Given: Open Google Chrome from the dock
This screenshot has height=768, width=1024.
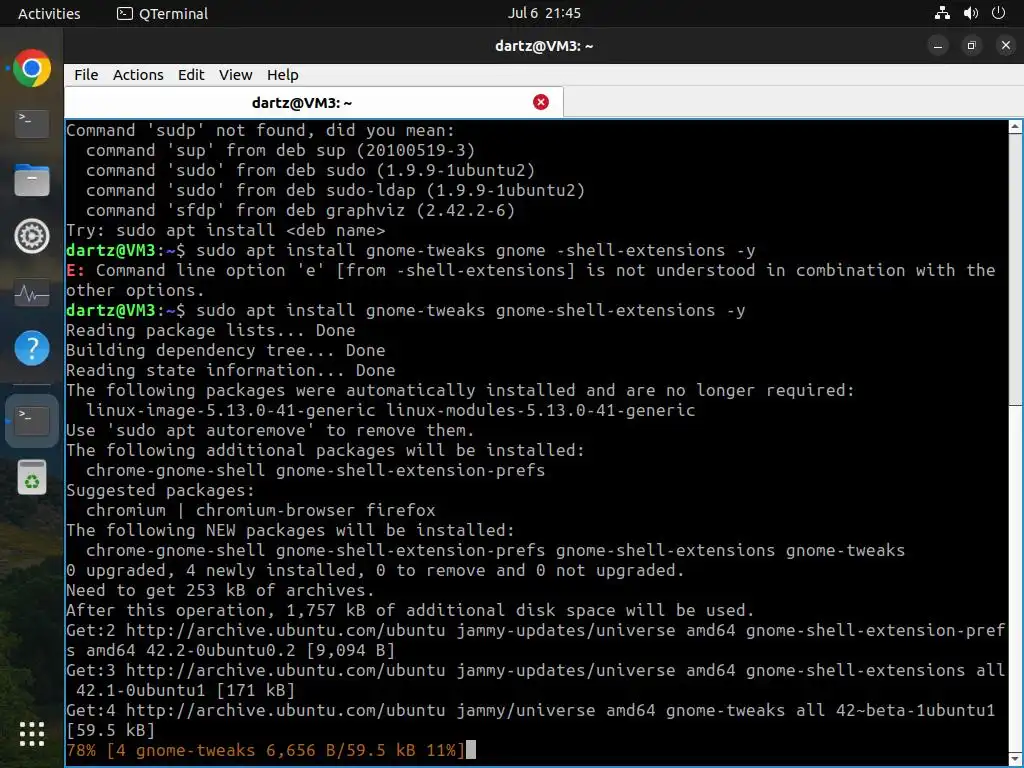Looking at the screenshot, I should coord(31,68).
